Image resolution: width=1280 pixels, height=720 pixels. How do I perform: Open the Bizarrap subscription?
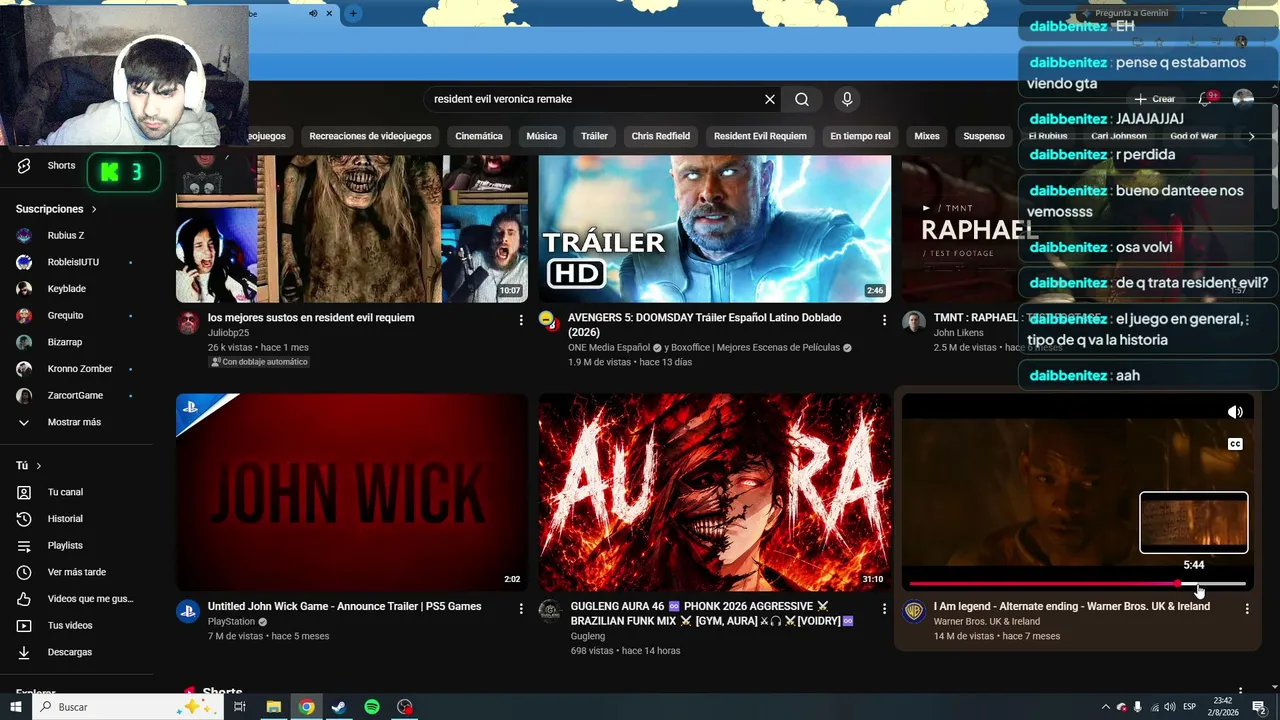65,342
